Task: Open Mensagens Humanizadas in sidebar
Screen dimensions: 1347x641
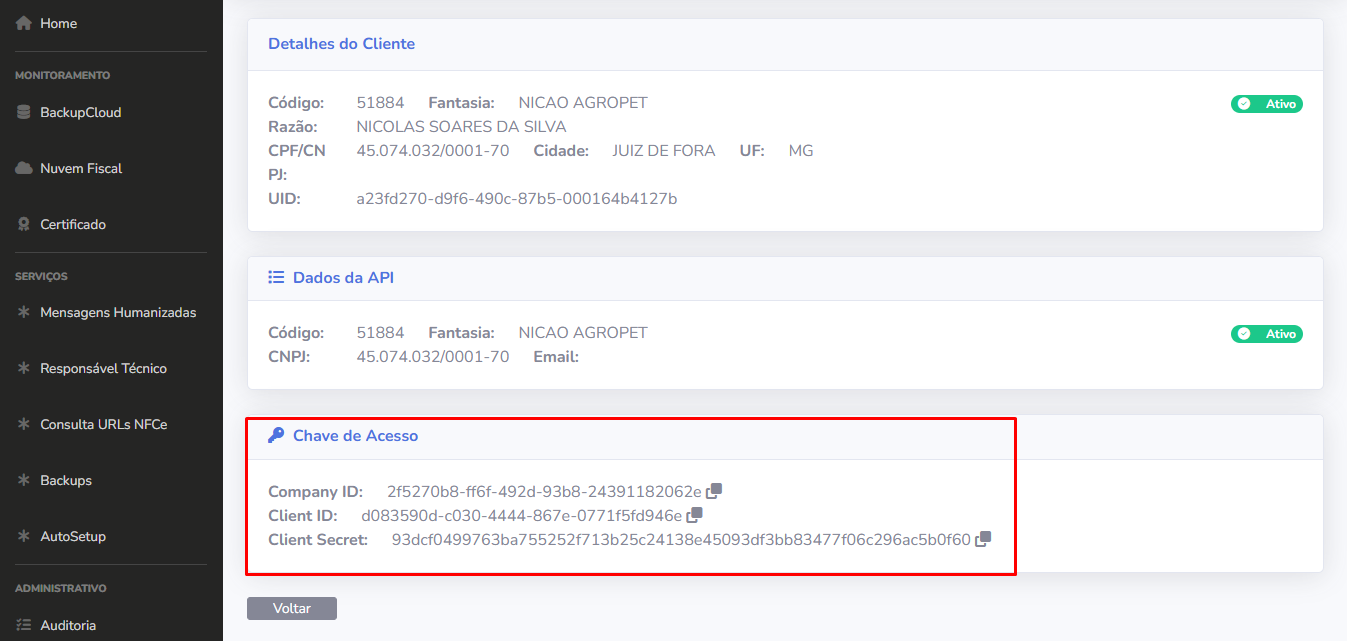Action: click(x=117, y=313)
